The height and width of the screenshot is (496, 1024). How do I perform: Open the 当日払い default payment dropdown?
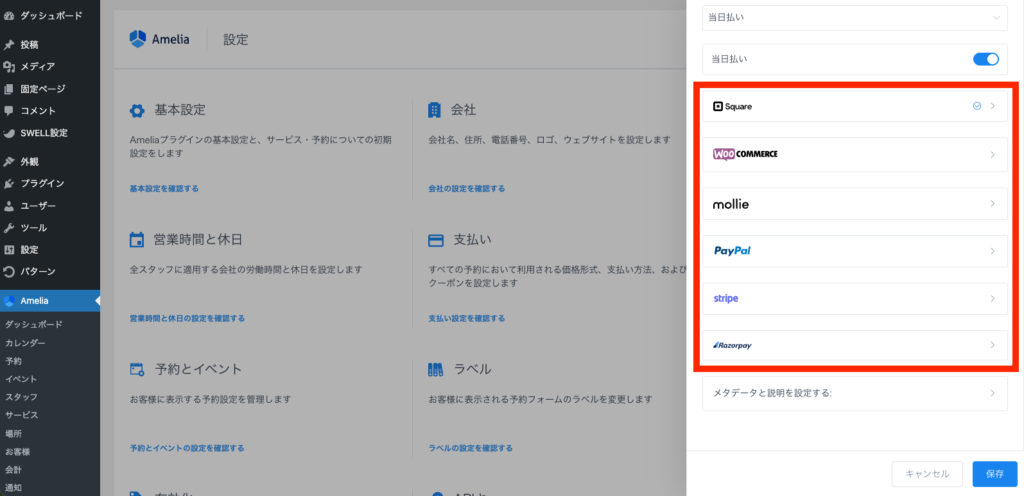coord(854,17)
